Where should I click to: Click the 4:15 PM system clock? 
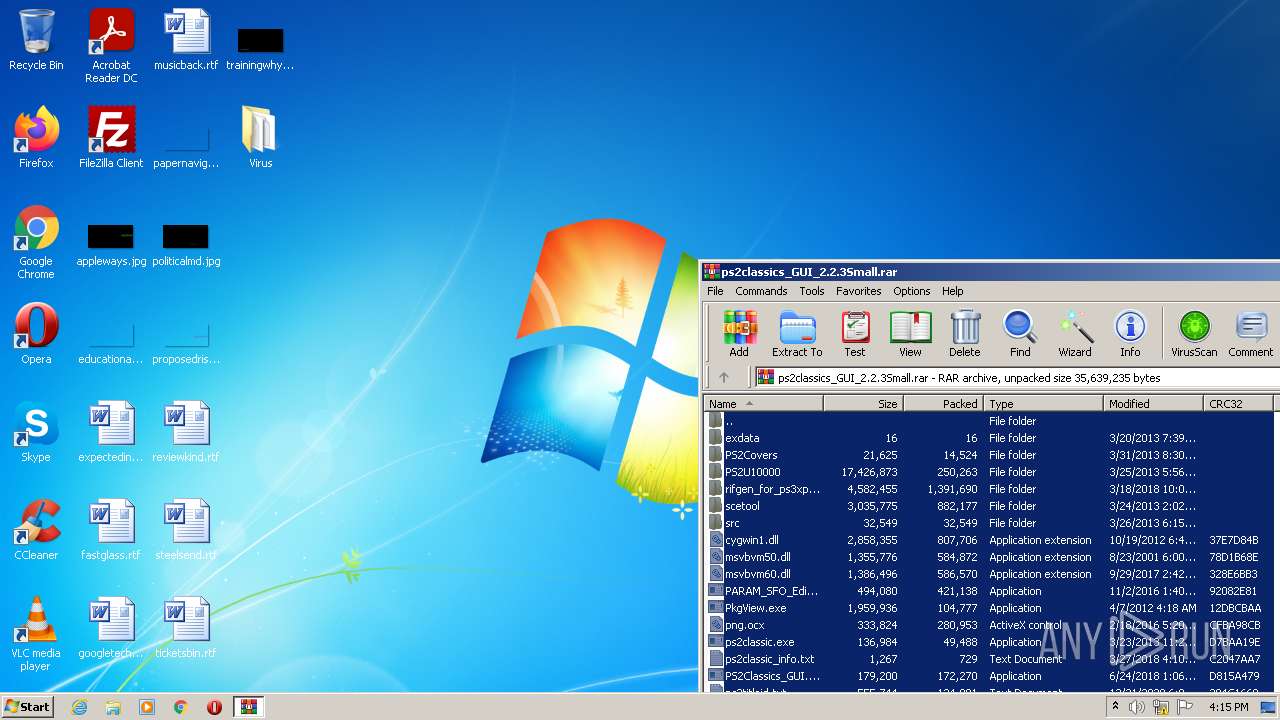pyautogui.click(x=1229, y=707)
